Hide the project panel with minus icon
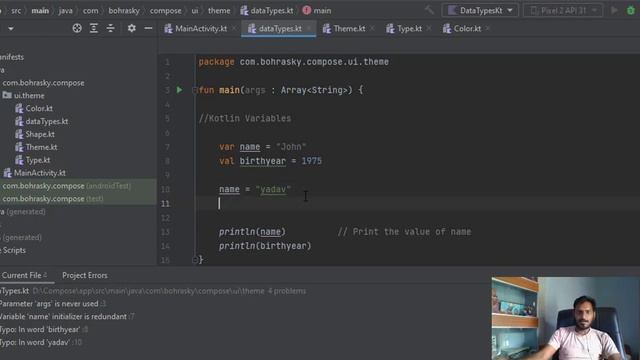 148,28
